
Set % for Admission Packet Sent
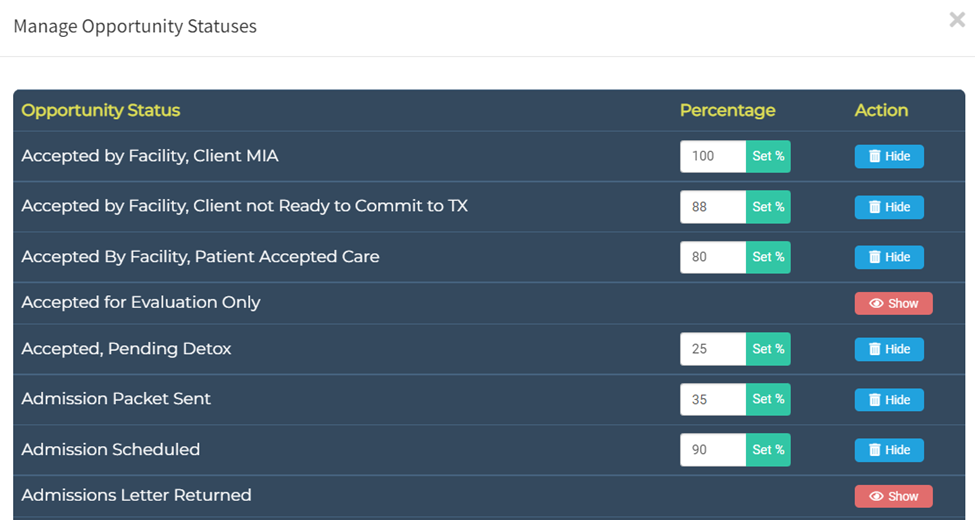click(x=768, y=399)
